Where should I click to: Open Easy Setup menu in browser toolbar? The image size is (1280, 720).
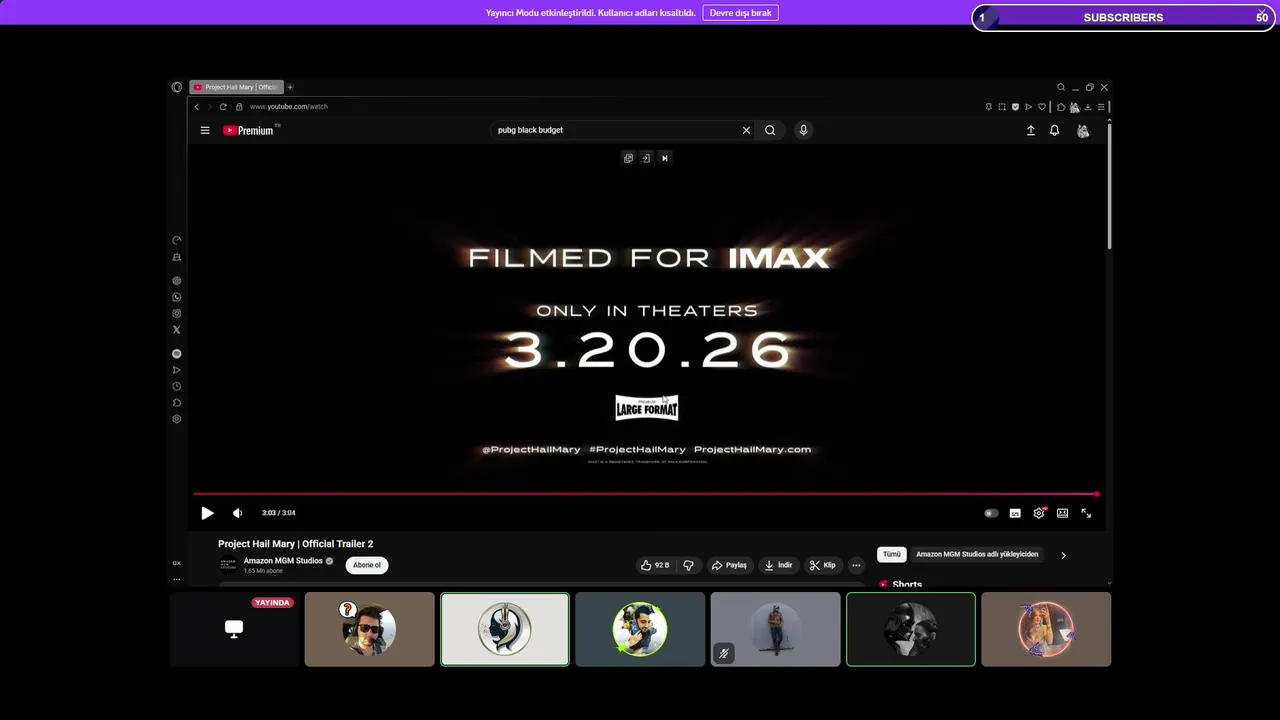[1101, 107]
